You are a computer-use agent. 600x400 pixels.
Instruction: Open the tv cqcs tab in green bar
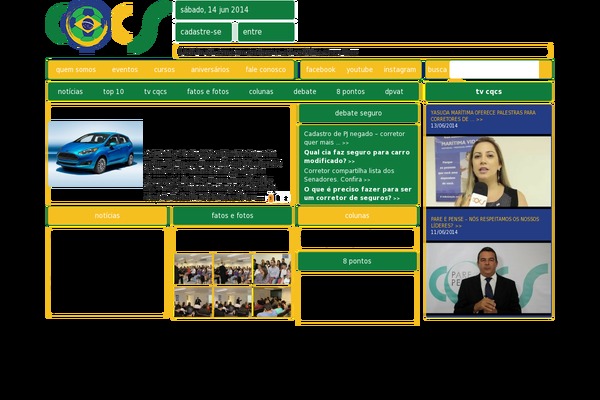[155, 91]
